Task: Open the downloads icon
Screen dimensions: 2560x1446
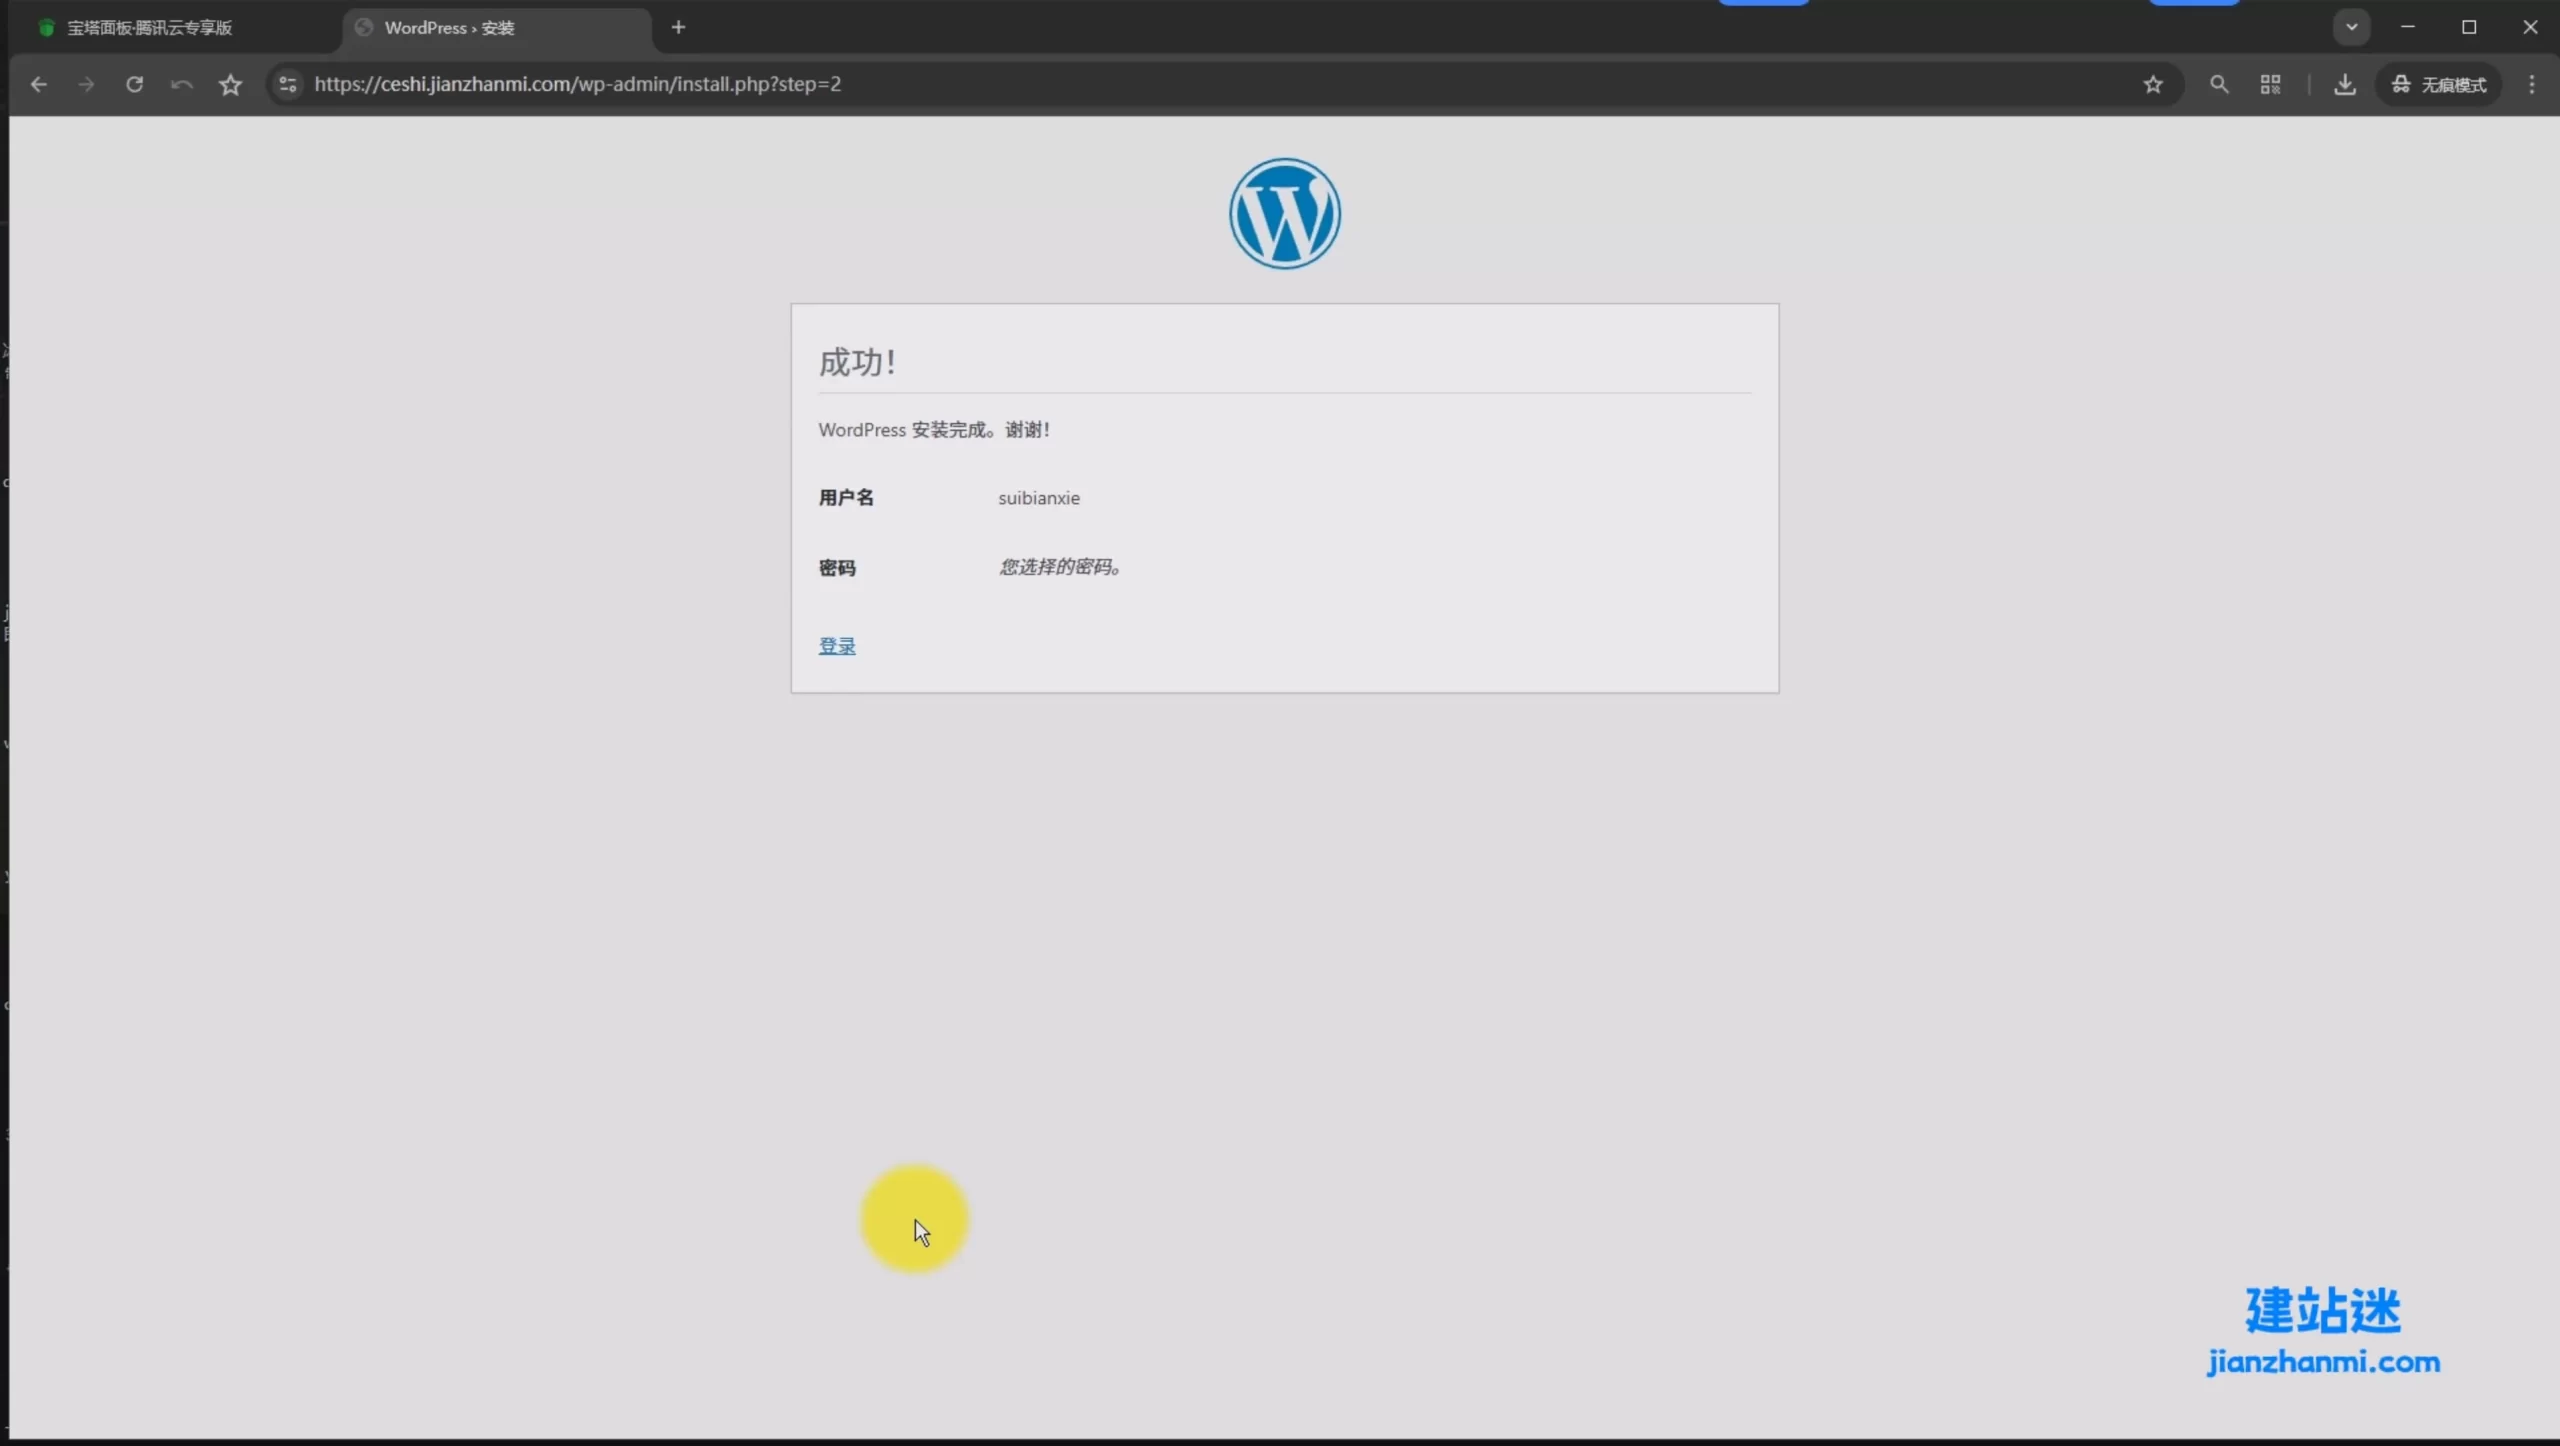Action: (2344, 85)
